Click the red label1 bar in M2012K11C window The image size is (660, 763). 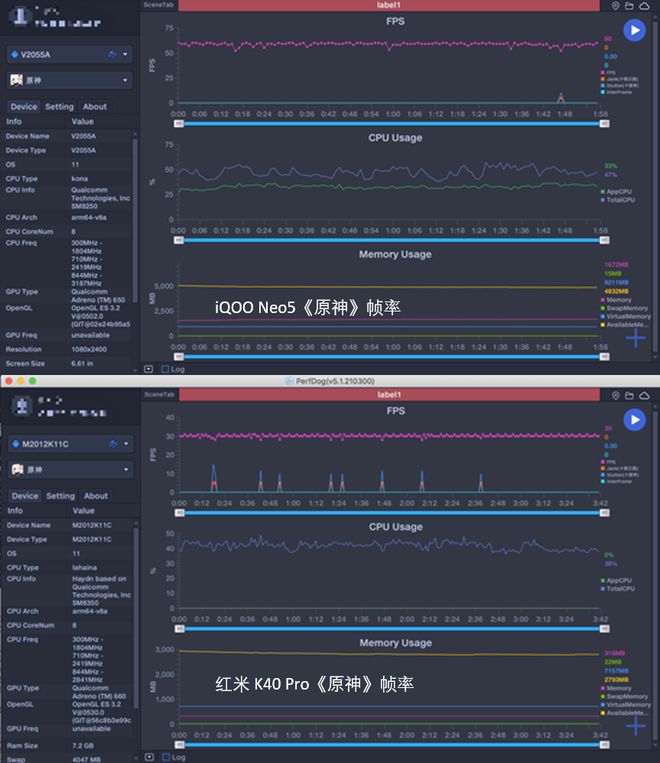tap(389, 395)
